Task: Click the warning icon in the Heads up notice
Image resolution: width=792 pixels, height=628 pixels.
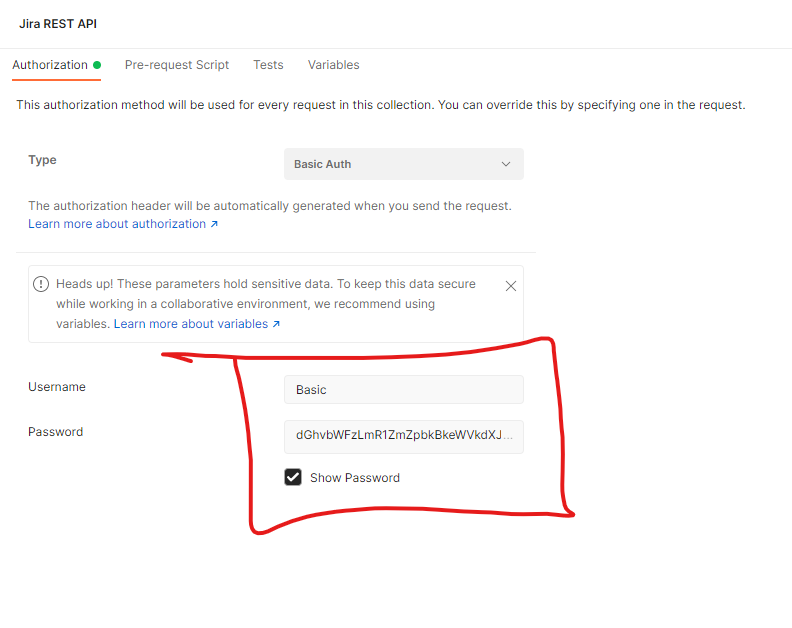Action: coord(41,284)
